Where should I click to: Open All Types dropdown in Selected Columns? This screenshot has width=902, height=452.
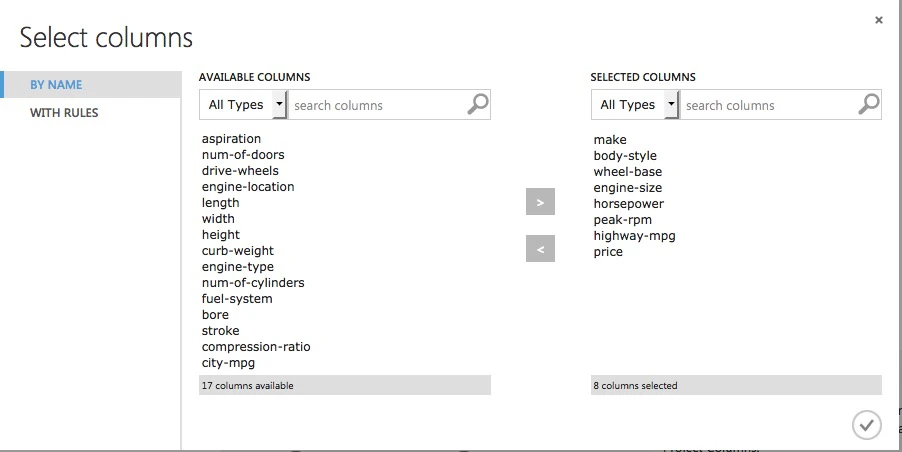click(635, 105)
